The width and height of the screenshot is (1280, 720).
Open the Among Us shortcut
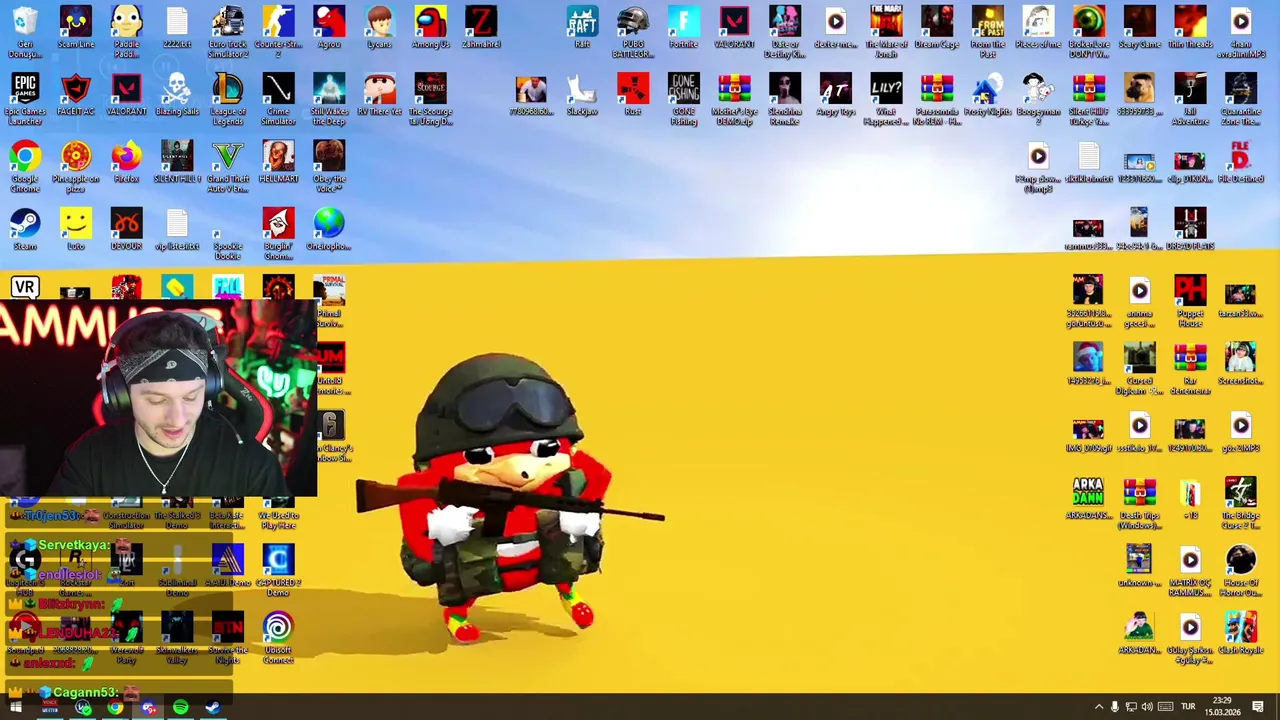430,27
